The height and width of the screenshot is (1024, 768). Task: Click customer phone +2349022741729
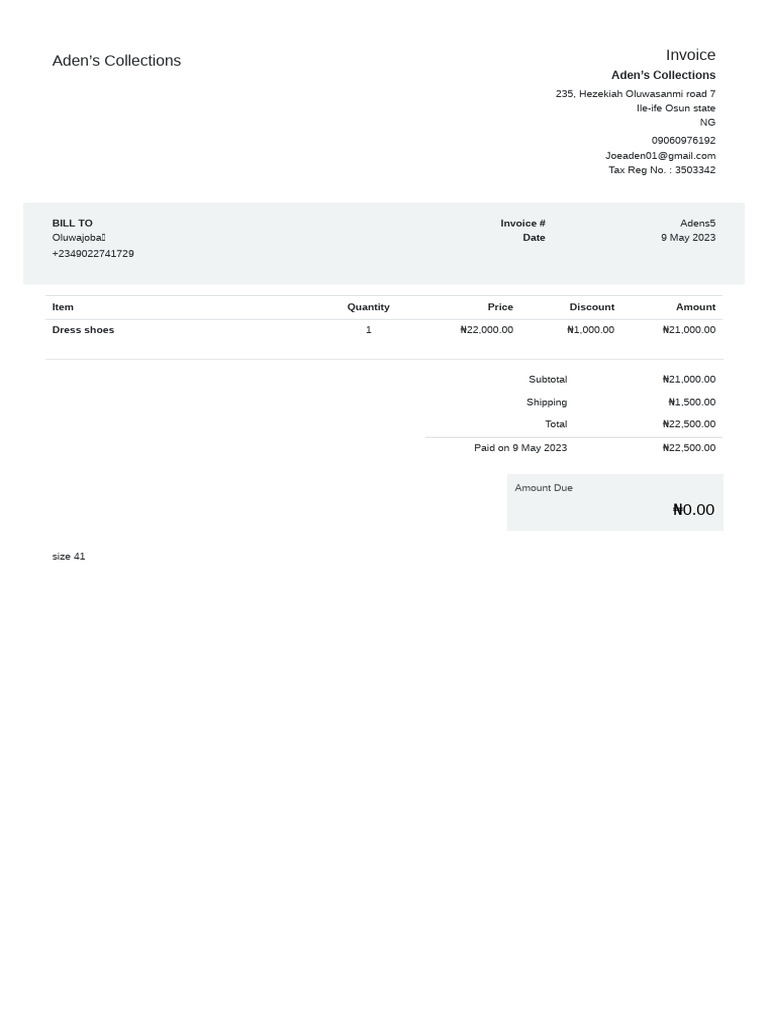[x=93, y=253]
